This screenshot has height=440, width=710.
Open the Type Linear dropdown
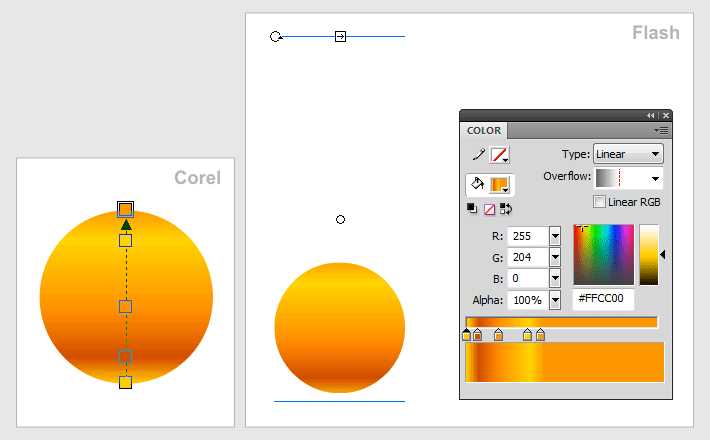pyautogui.click(x=628, y=154)
